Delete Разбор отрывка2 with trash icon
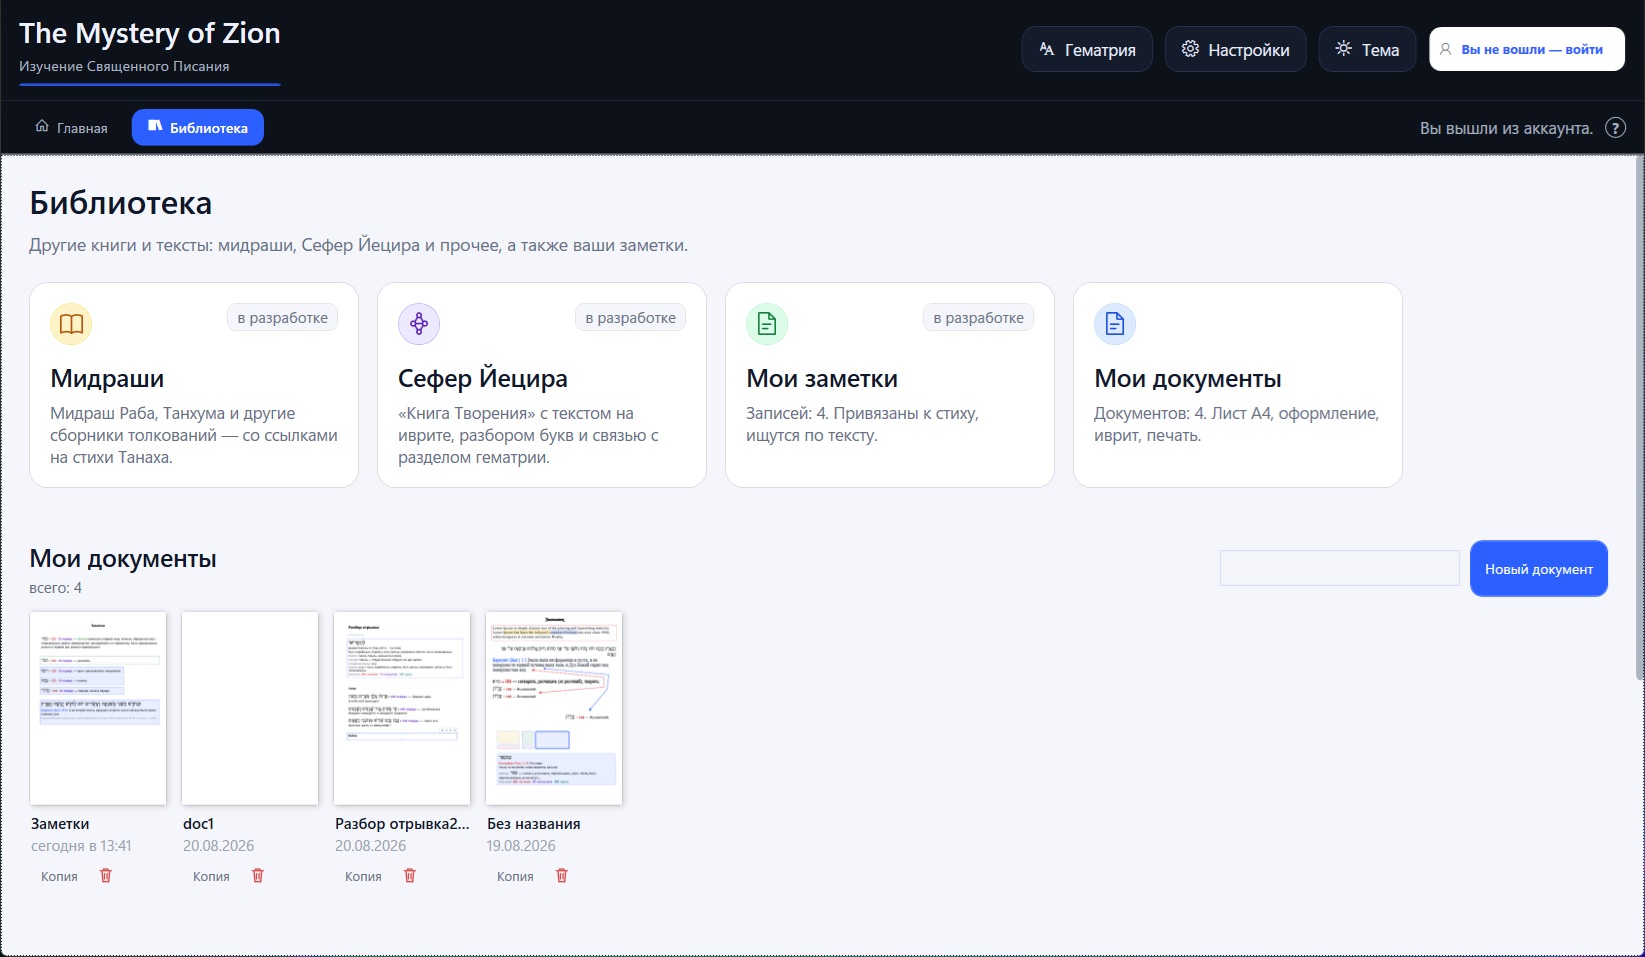The width and height of the screenshot is (1645, 957). click(410, 875)
